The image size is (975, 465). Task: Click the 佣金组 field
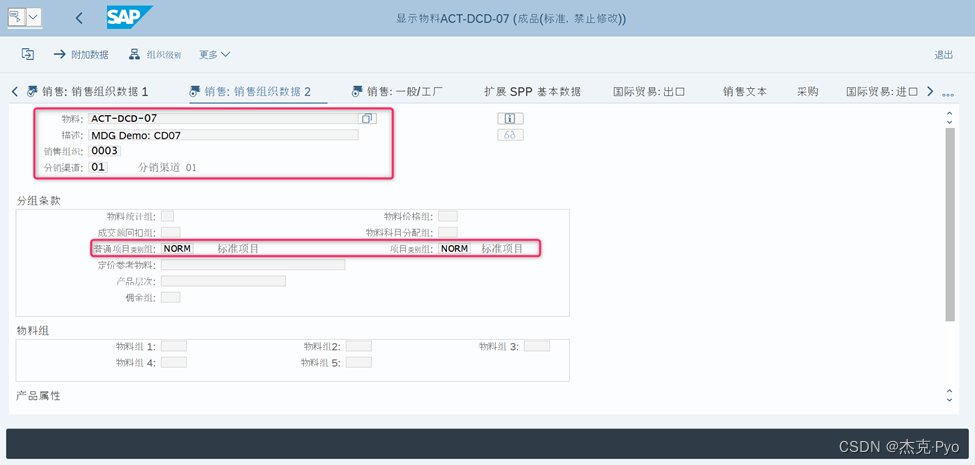coord(170,297)
